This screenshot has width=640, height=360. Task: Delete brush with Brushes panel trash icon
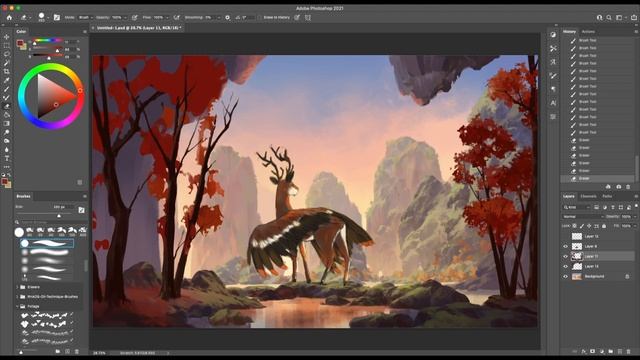(77, 351)
